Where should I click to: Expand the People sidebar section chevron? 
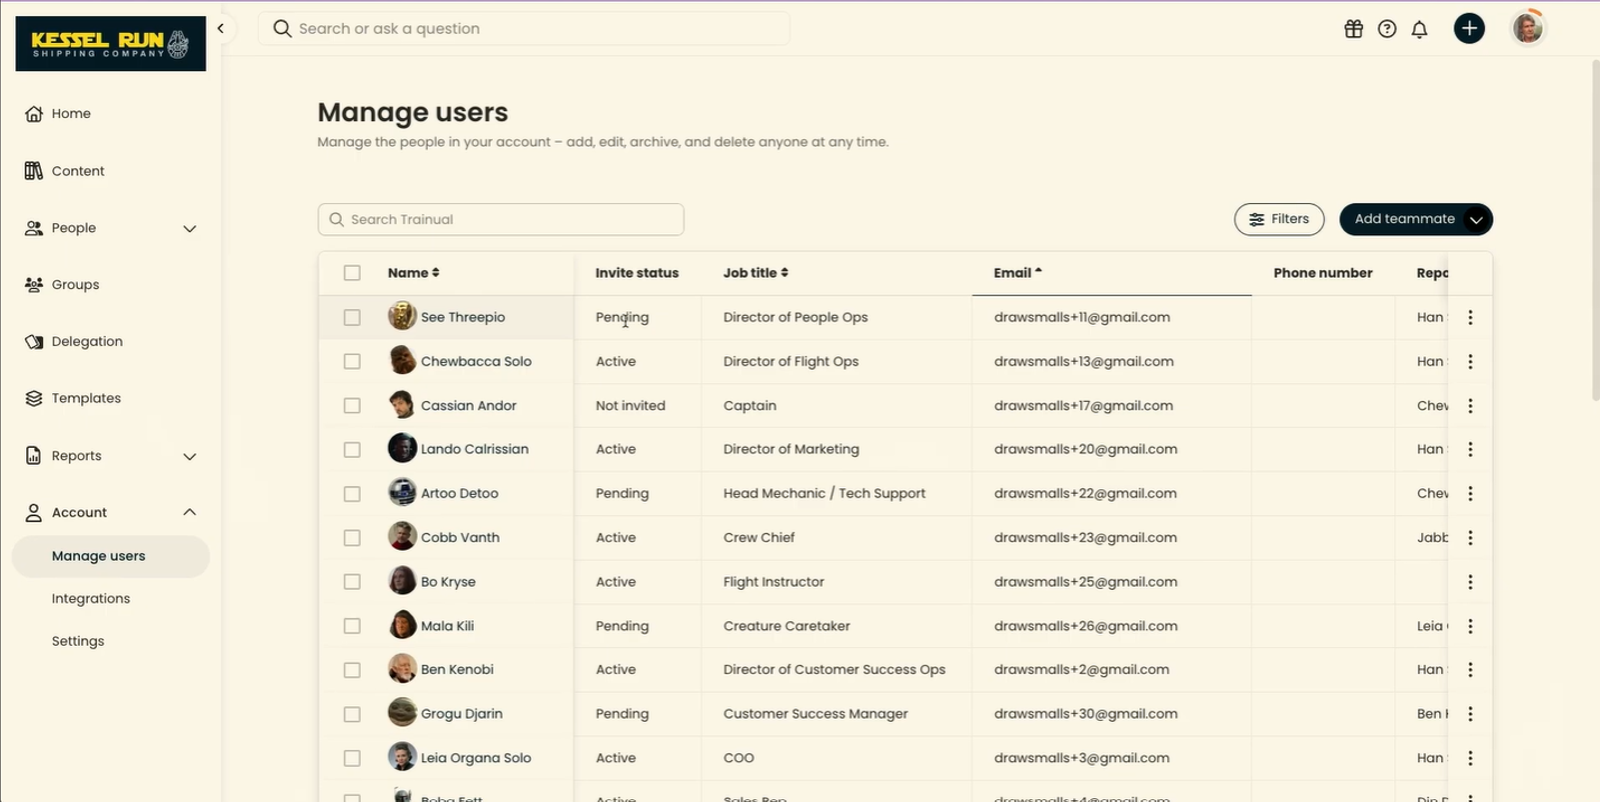(x=190, y=229)
